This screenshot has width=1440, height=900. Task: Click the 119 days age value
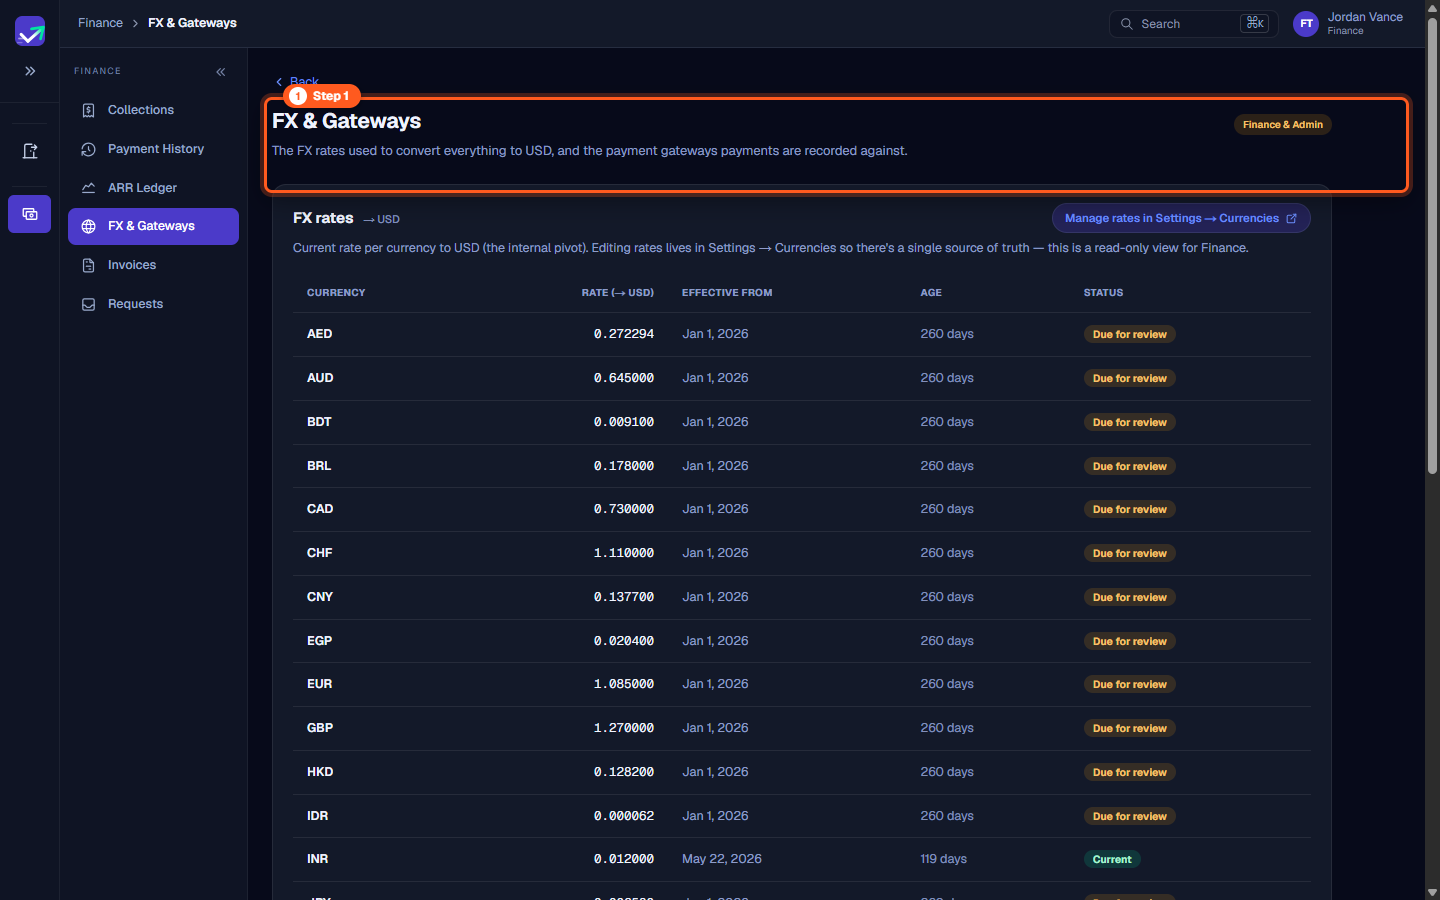point(944,859)
